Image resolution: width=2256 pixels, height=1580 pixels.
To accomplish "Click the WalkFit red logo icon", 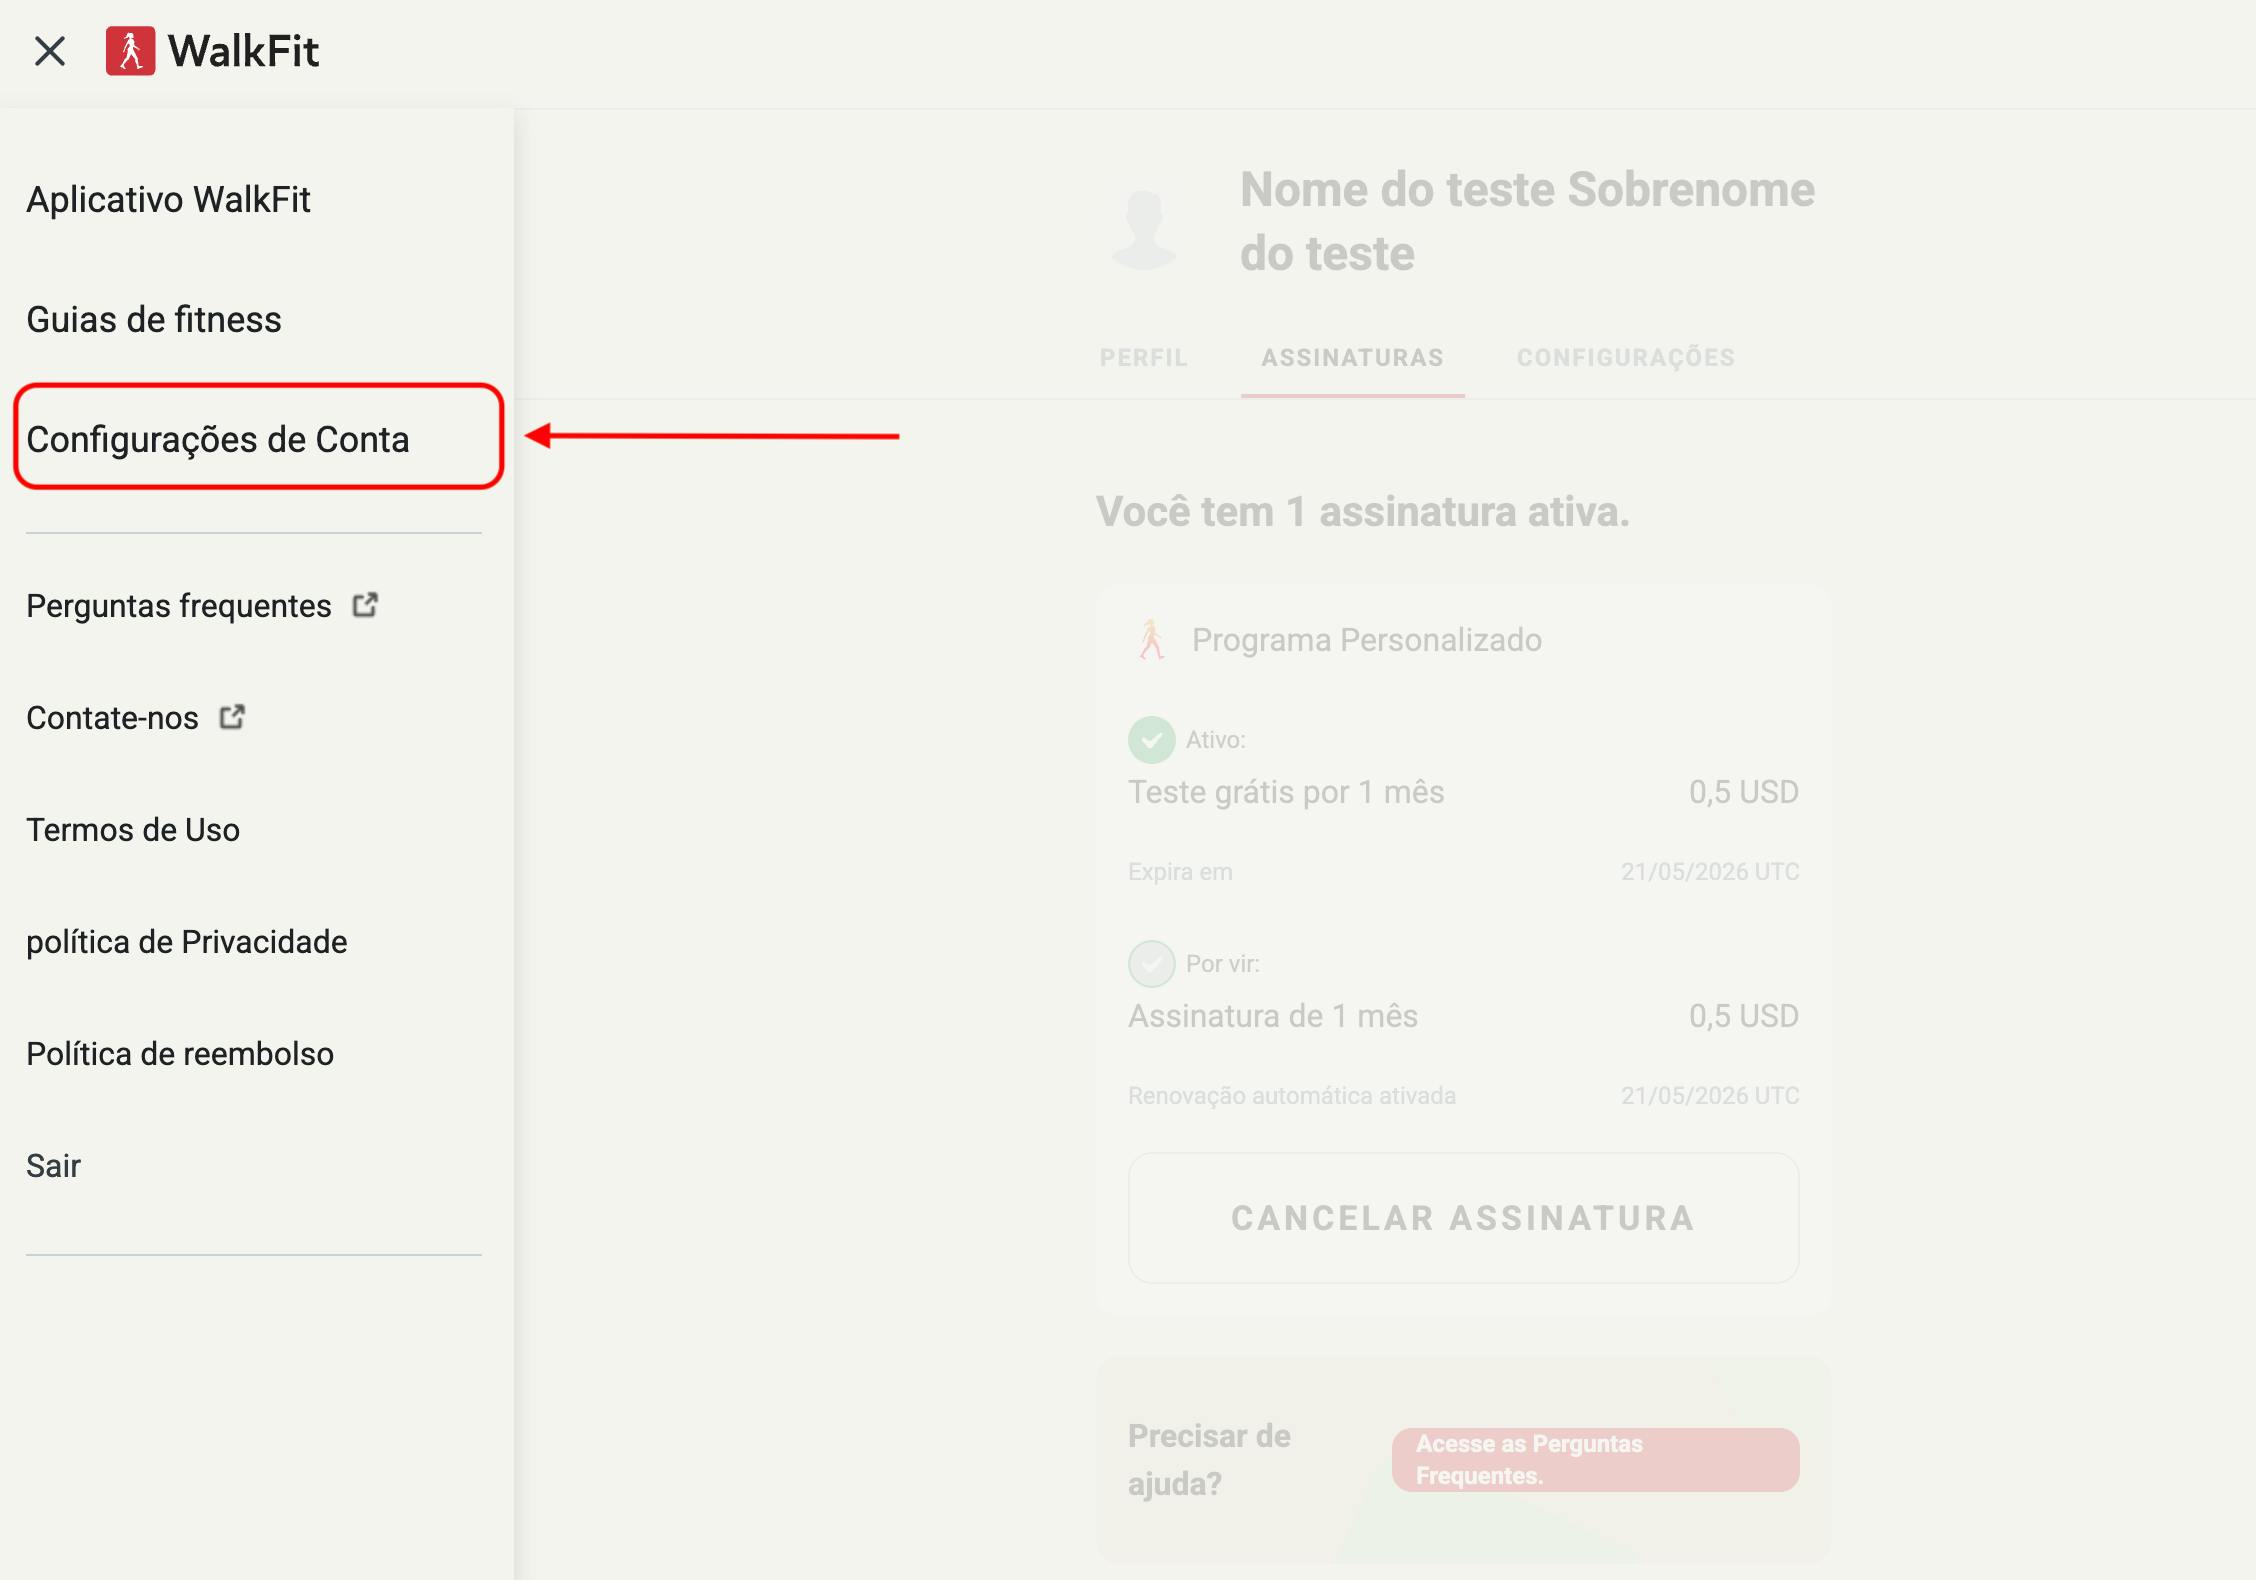I will click(x=131, y=51).
